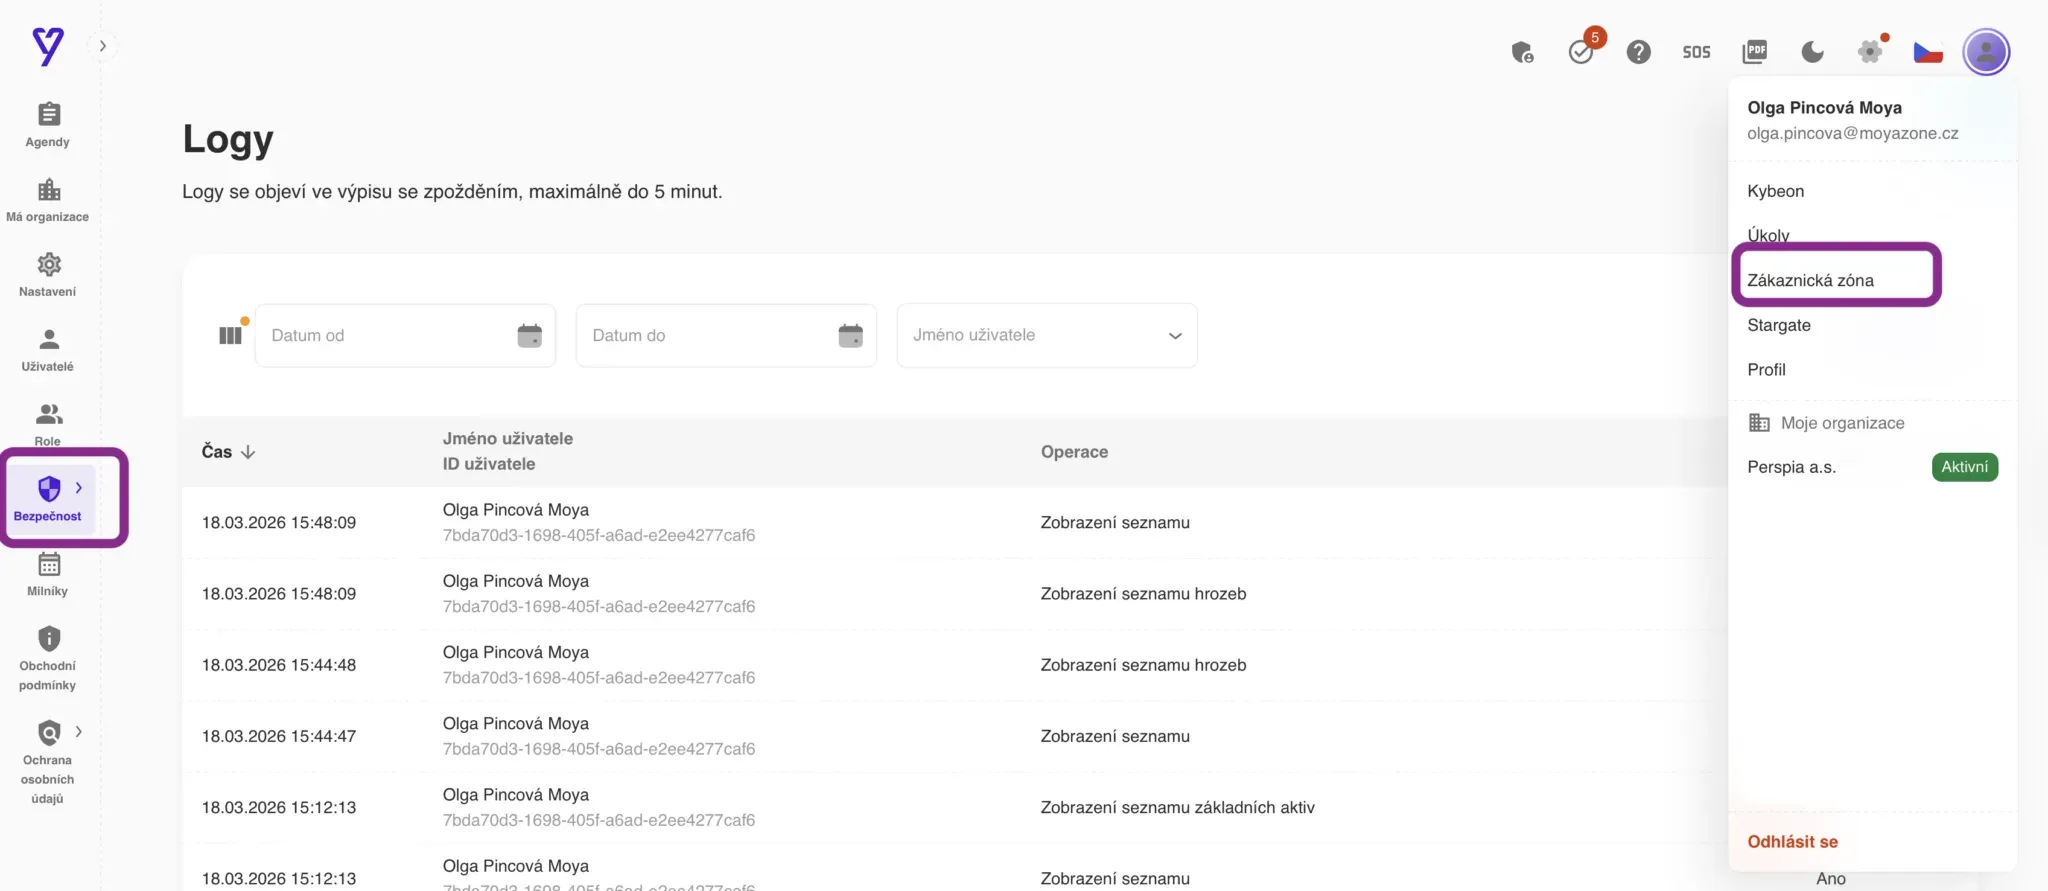Focus the Datum od date field
2048x891 pixels.
pyautogui.click(x=405, y=336)
